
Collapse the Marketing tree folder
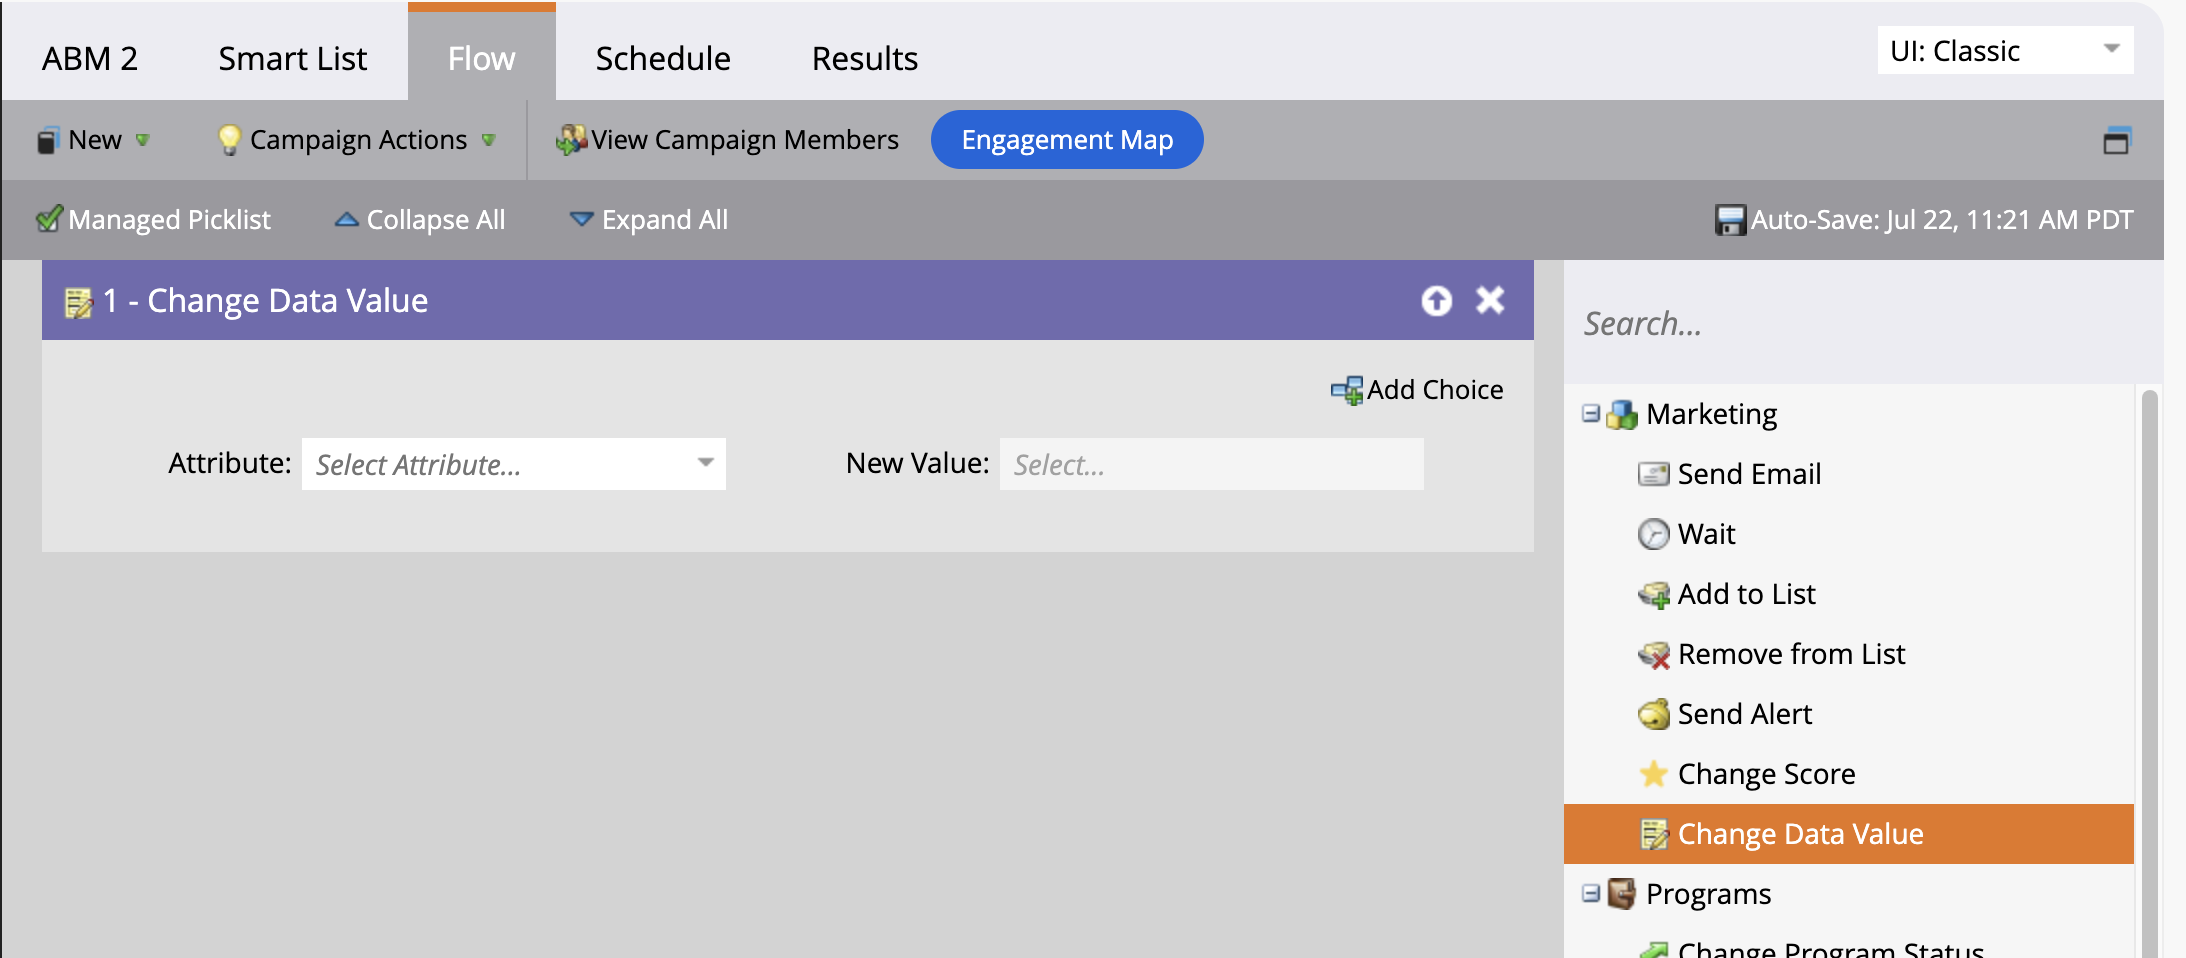1591,413
